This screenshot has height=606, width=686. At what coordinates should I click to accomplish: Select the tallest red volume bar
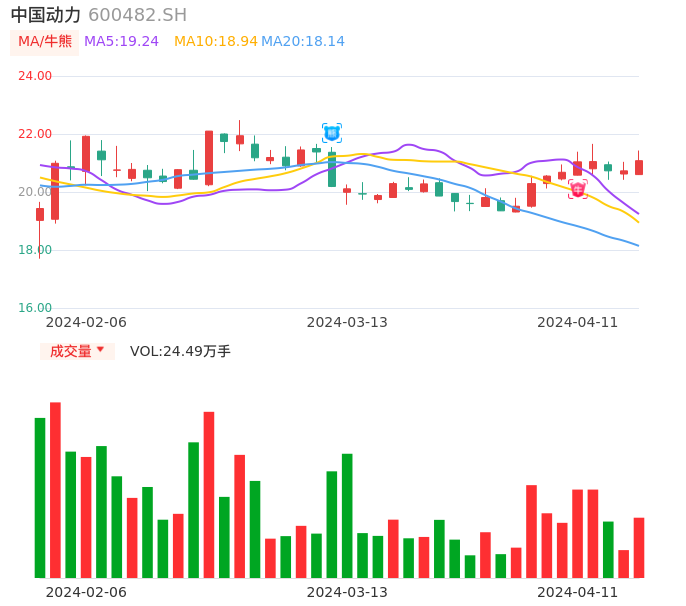tap(55, 489)
